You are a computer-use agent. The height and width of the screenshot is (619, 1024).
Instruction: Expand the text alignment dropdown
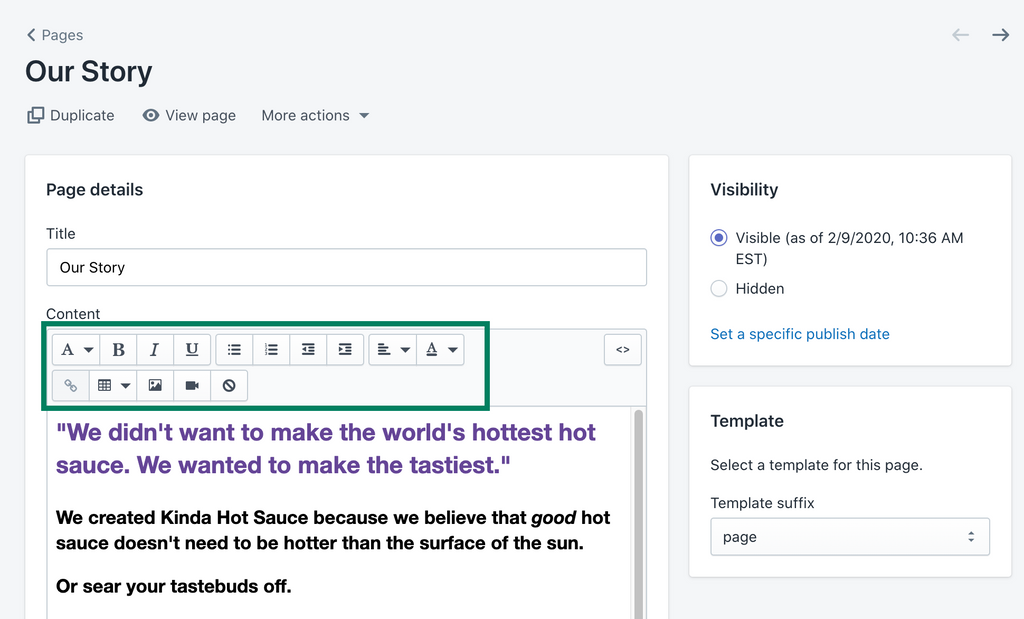coord(393,350)
